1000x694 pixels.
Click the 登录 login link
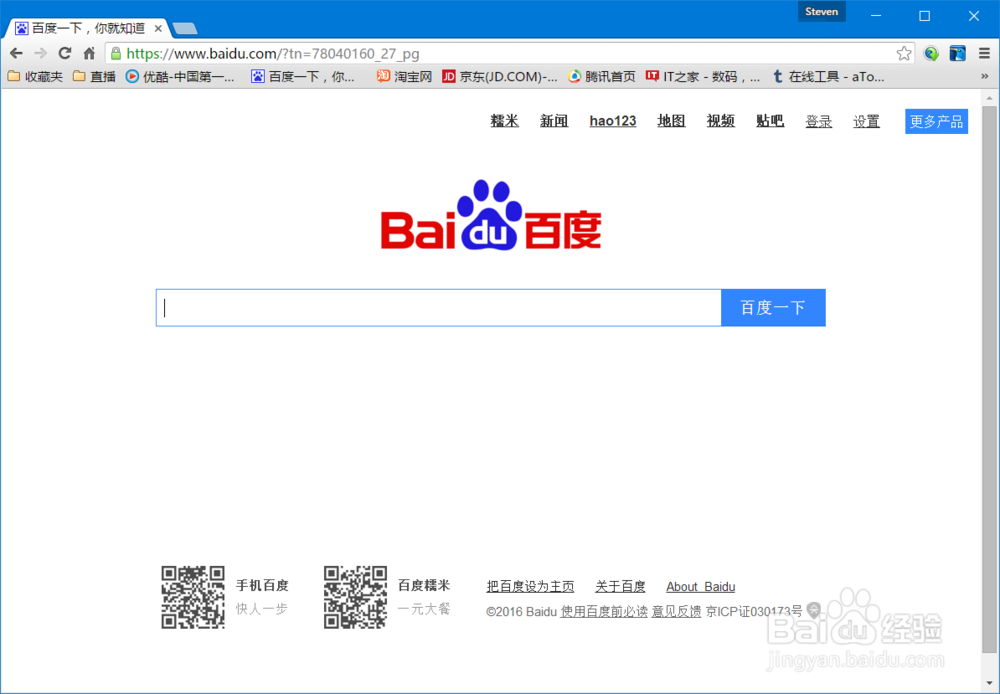819,121
